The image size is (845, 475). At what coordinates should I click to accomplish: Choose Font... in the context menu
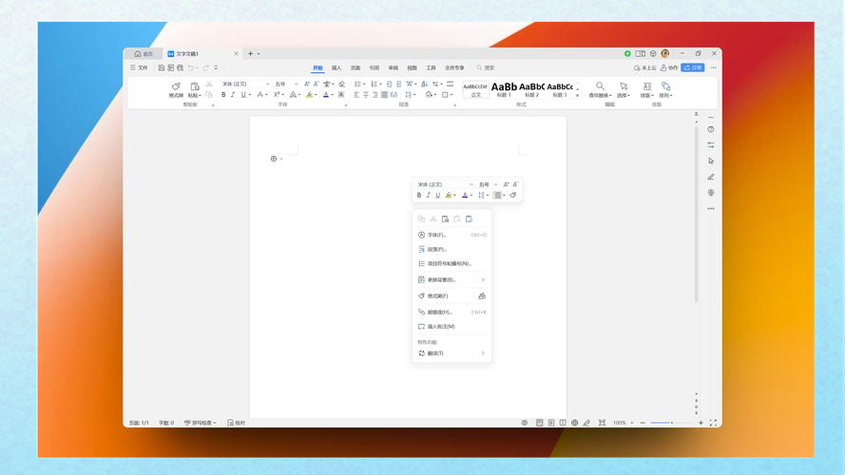pos(452,235)
